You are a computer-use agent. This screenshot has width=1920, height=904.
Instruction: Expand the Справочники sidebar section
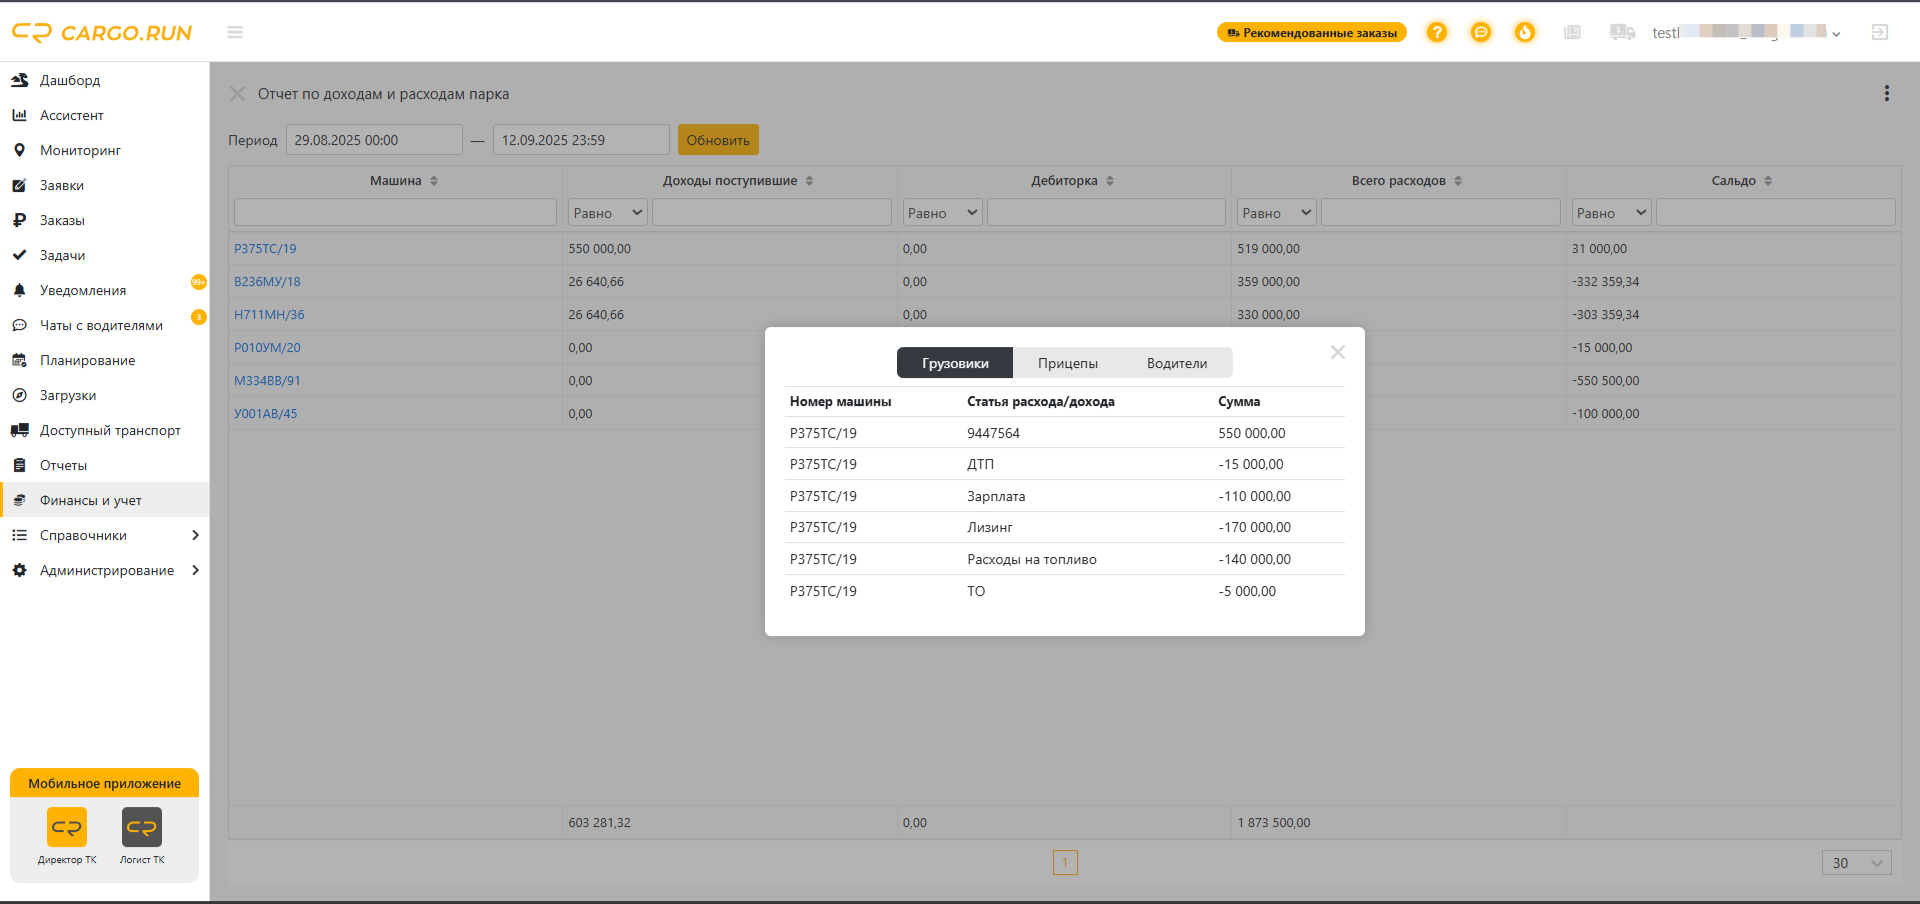click(104, 535)
